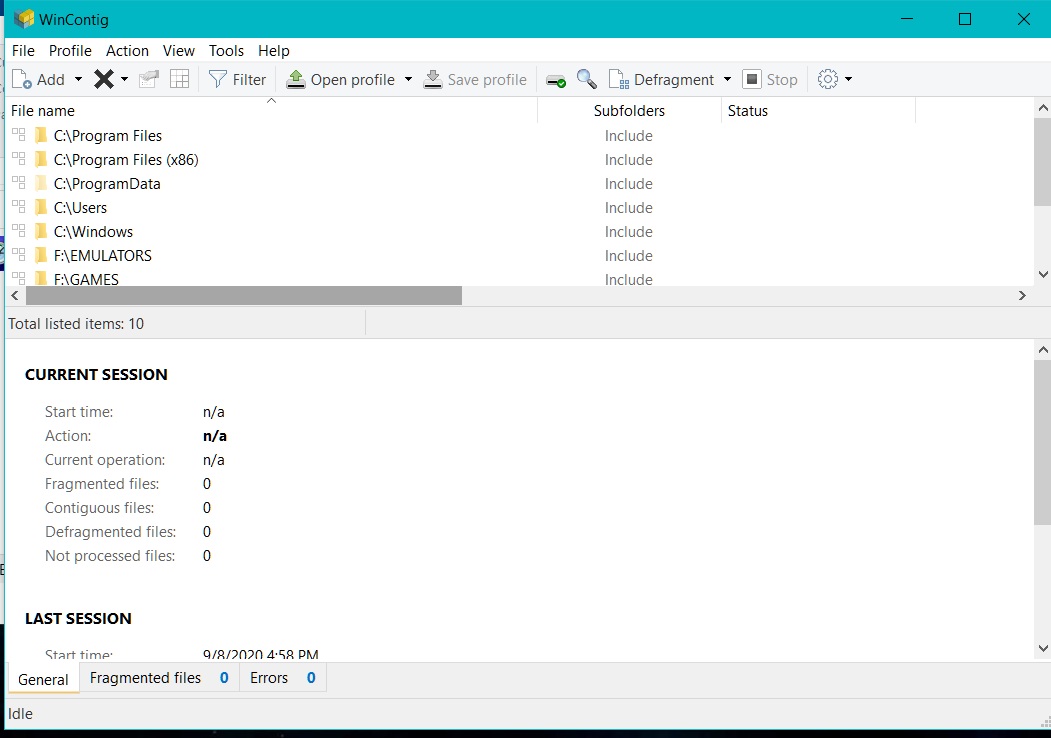The image size is (1051, 738).
Task: Click the file list scroll-right arrow
Action: 1022,296
